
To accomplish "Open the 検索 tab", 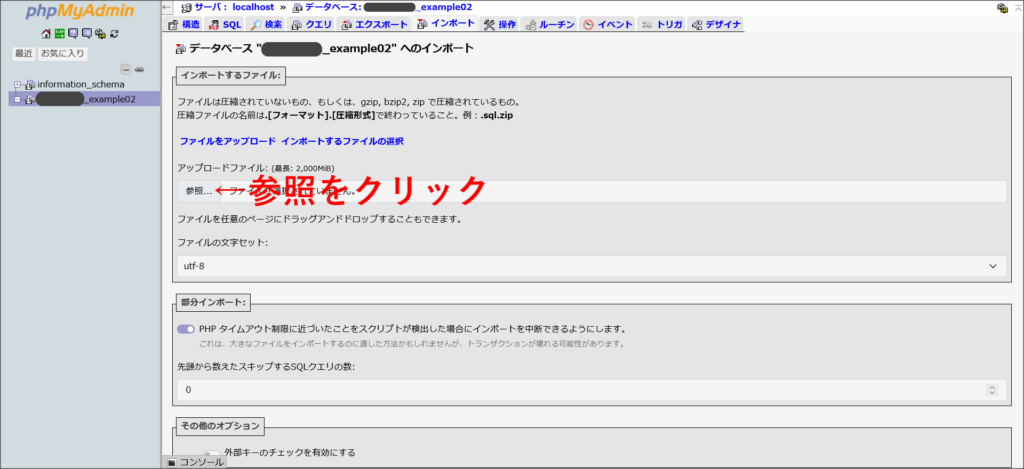I will (x=266, y=25).
